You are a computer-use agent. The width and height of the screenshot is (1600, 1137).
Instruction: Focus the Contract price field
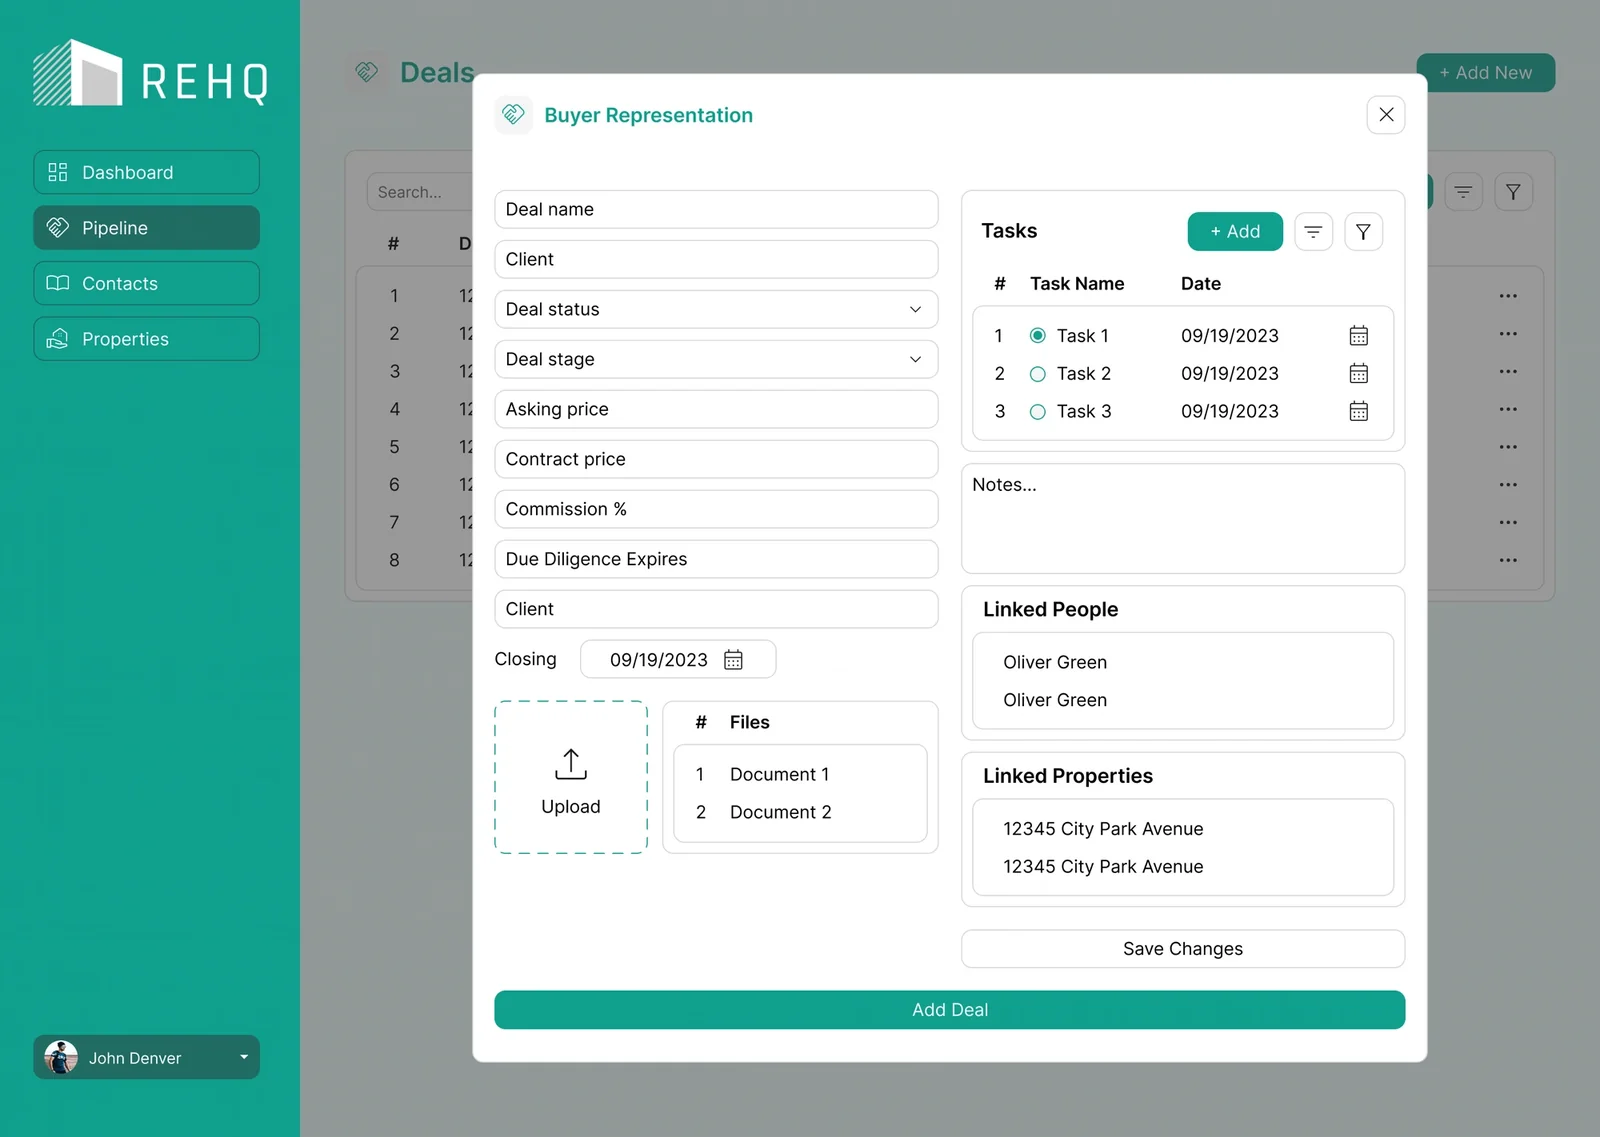716,459
